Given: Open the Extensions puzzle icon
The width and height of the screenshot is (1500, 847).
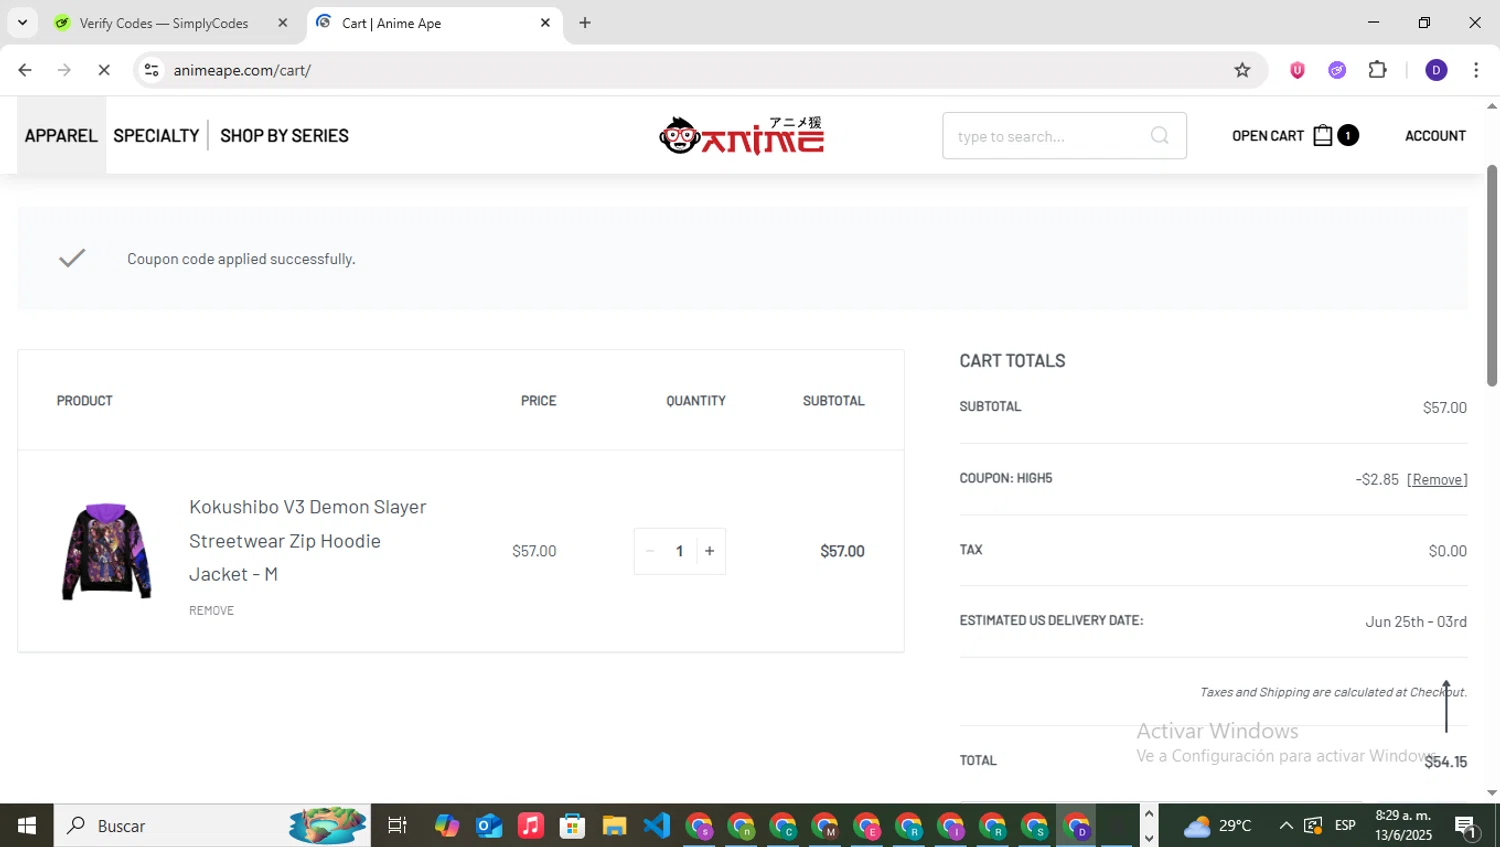Looking at the screenshot, I should tap(1378, 70).
